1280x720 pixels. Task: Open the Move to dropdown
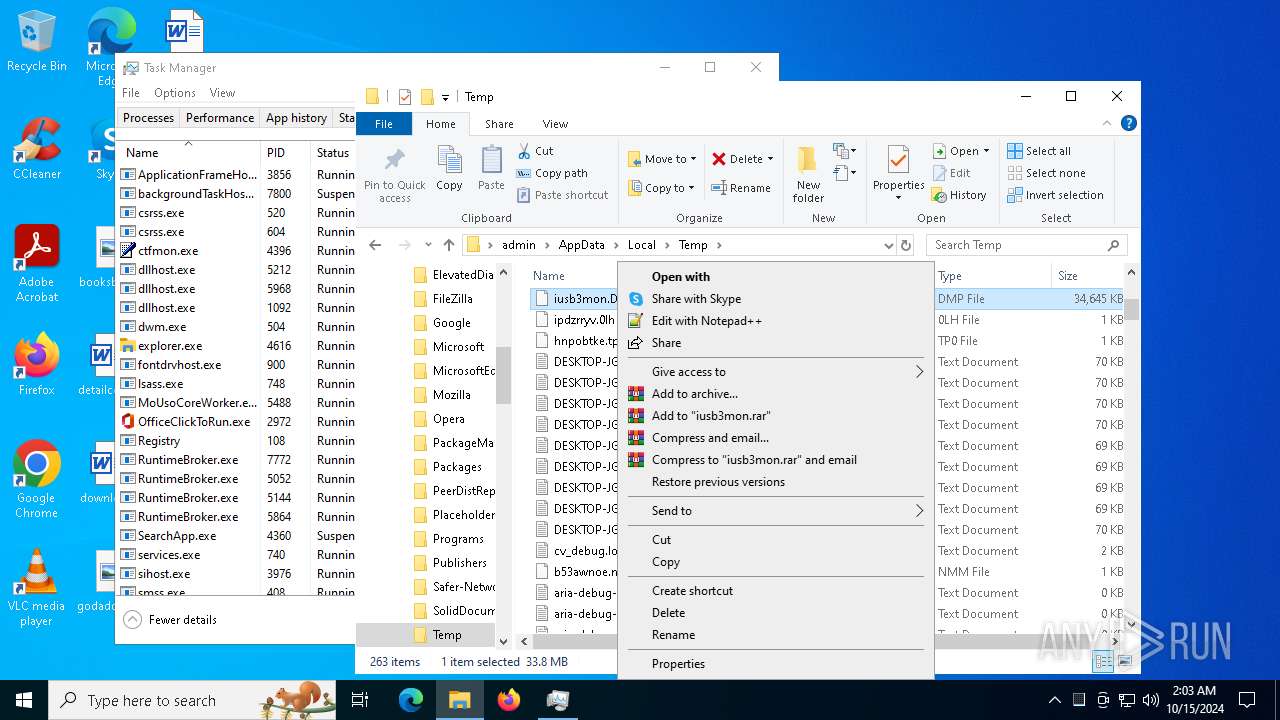tap(663, 159)
